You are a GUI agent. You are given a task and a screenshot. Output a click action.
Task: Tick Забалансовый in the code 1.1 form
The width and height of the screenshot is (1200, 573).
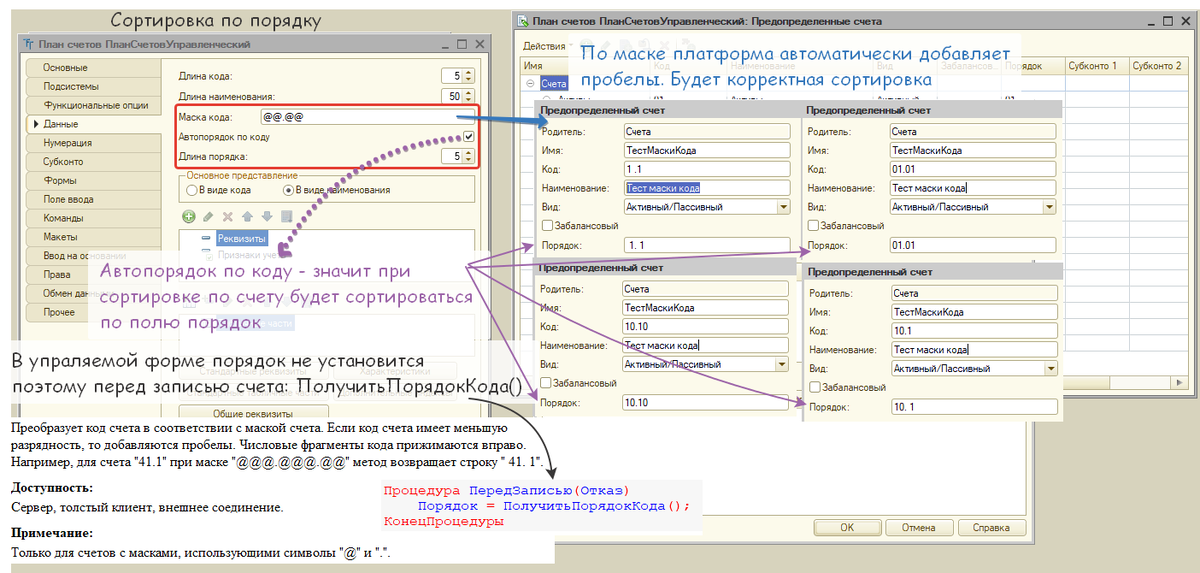tap(545, 226)
